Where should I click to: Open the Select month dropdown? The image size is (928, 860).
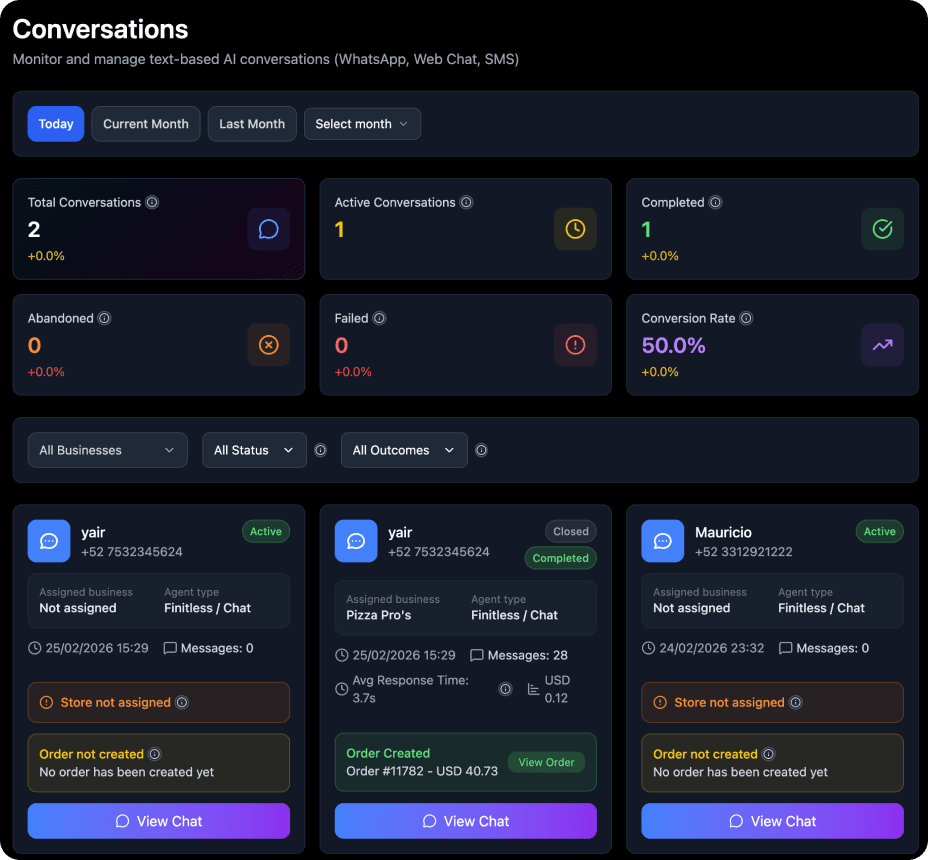(x=361, y=124)
